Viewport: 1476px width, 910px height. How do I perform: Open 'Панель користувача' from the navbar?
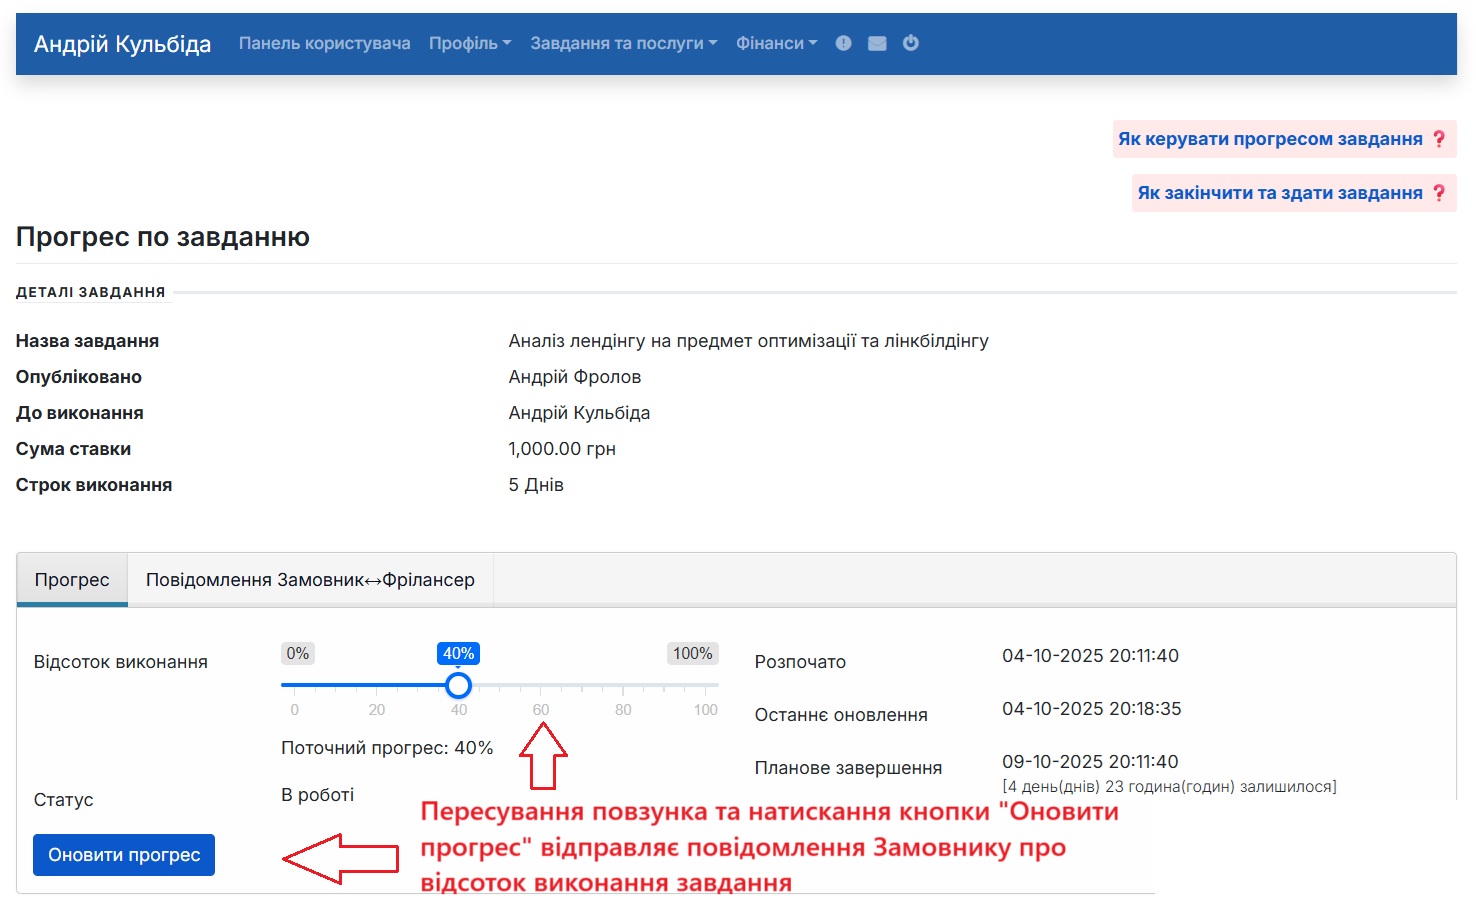324,43
